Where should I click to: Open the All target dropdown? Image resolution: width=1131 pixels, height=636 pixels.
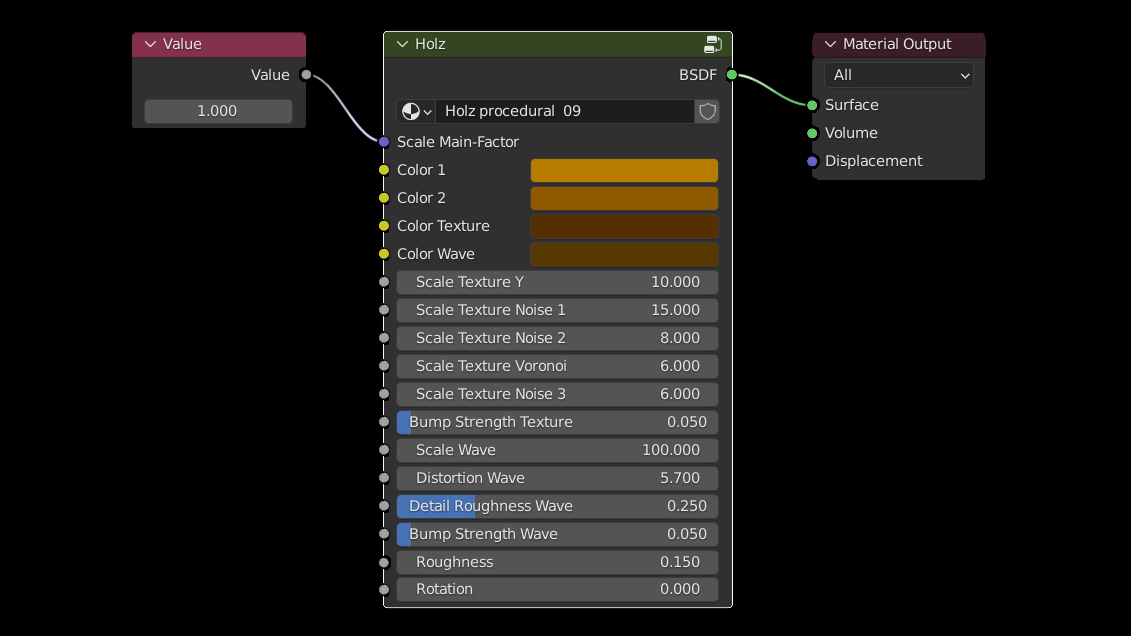[x=898, y=75]
